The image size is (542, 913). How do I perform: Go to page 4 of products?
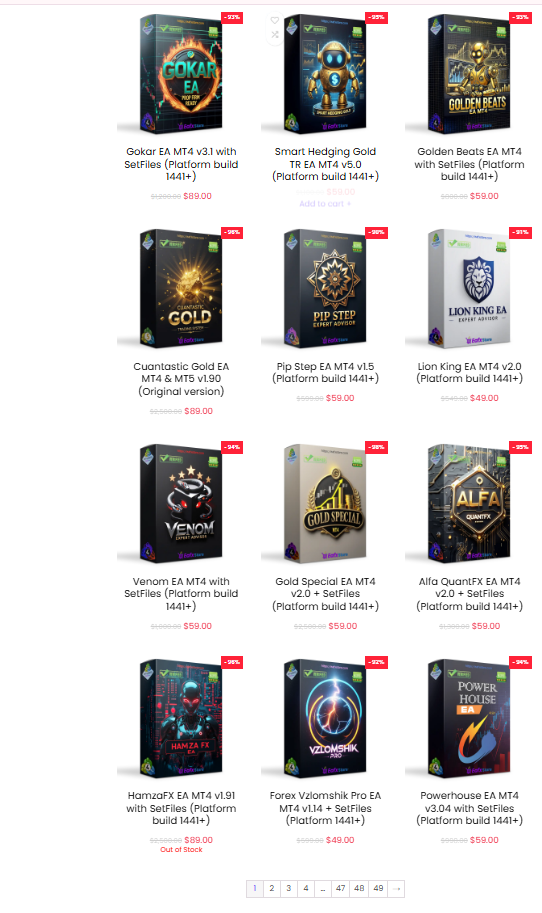[306, 889]
